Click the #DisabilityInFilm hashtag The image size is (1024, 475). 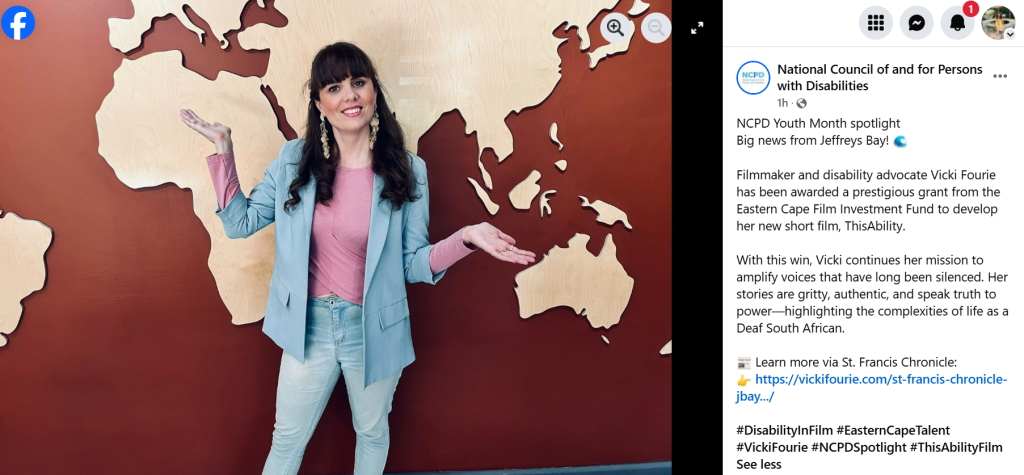tap(784, 430)
